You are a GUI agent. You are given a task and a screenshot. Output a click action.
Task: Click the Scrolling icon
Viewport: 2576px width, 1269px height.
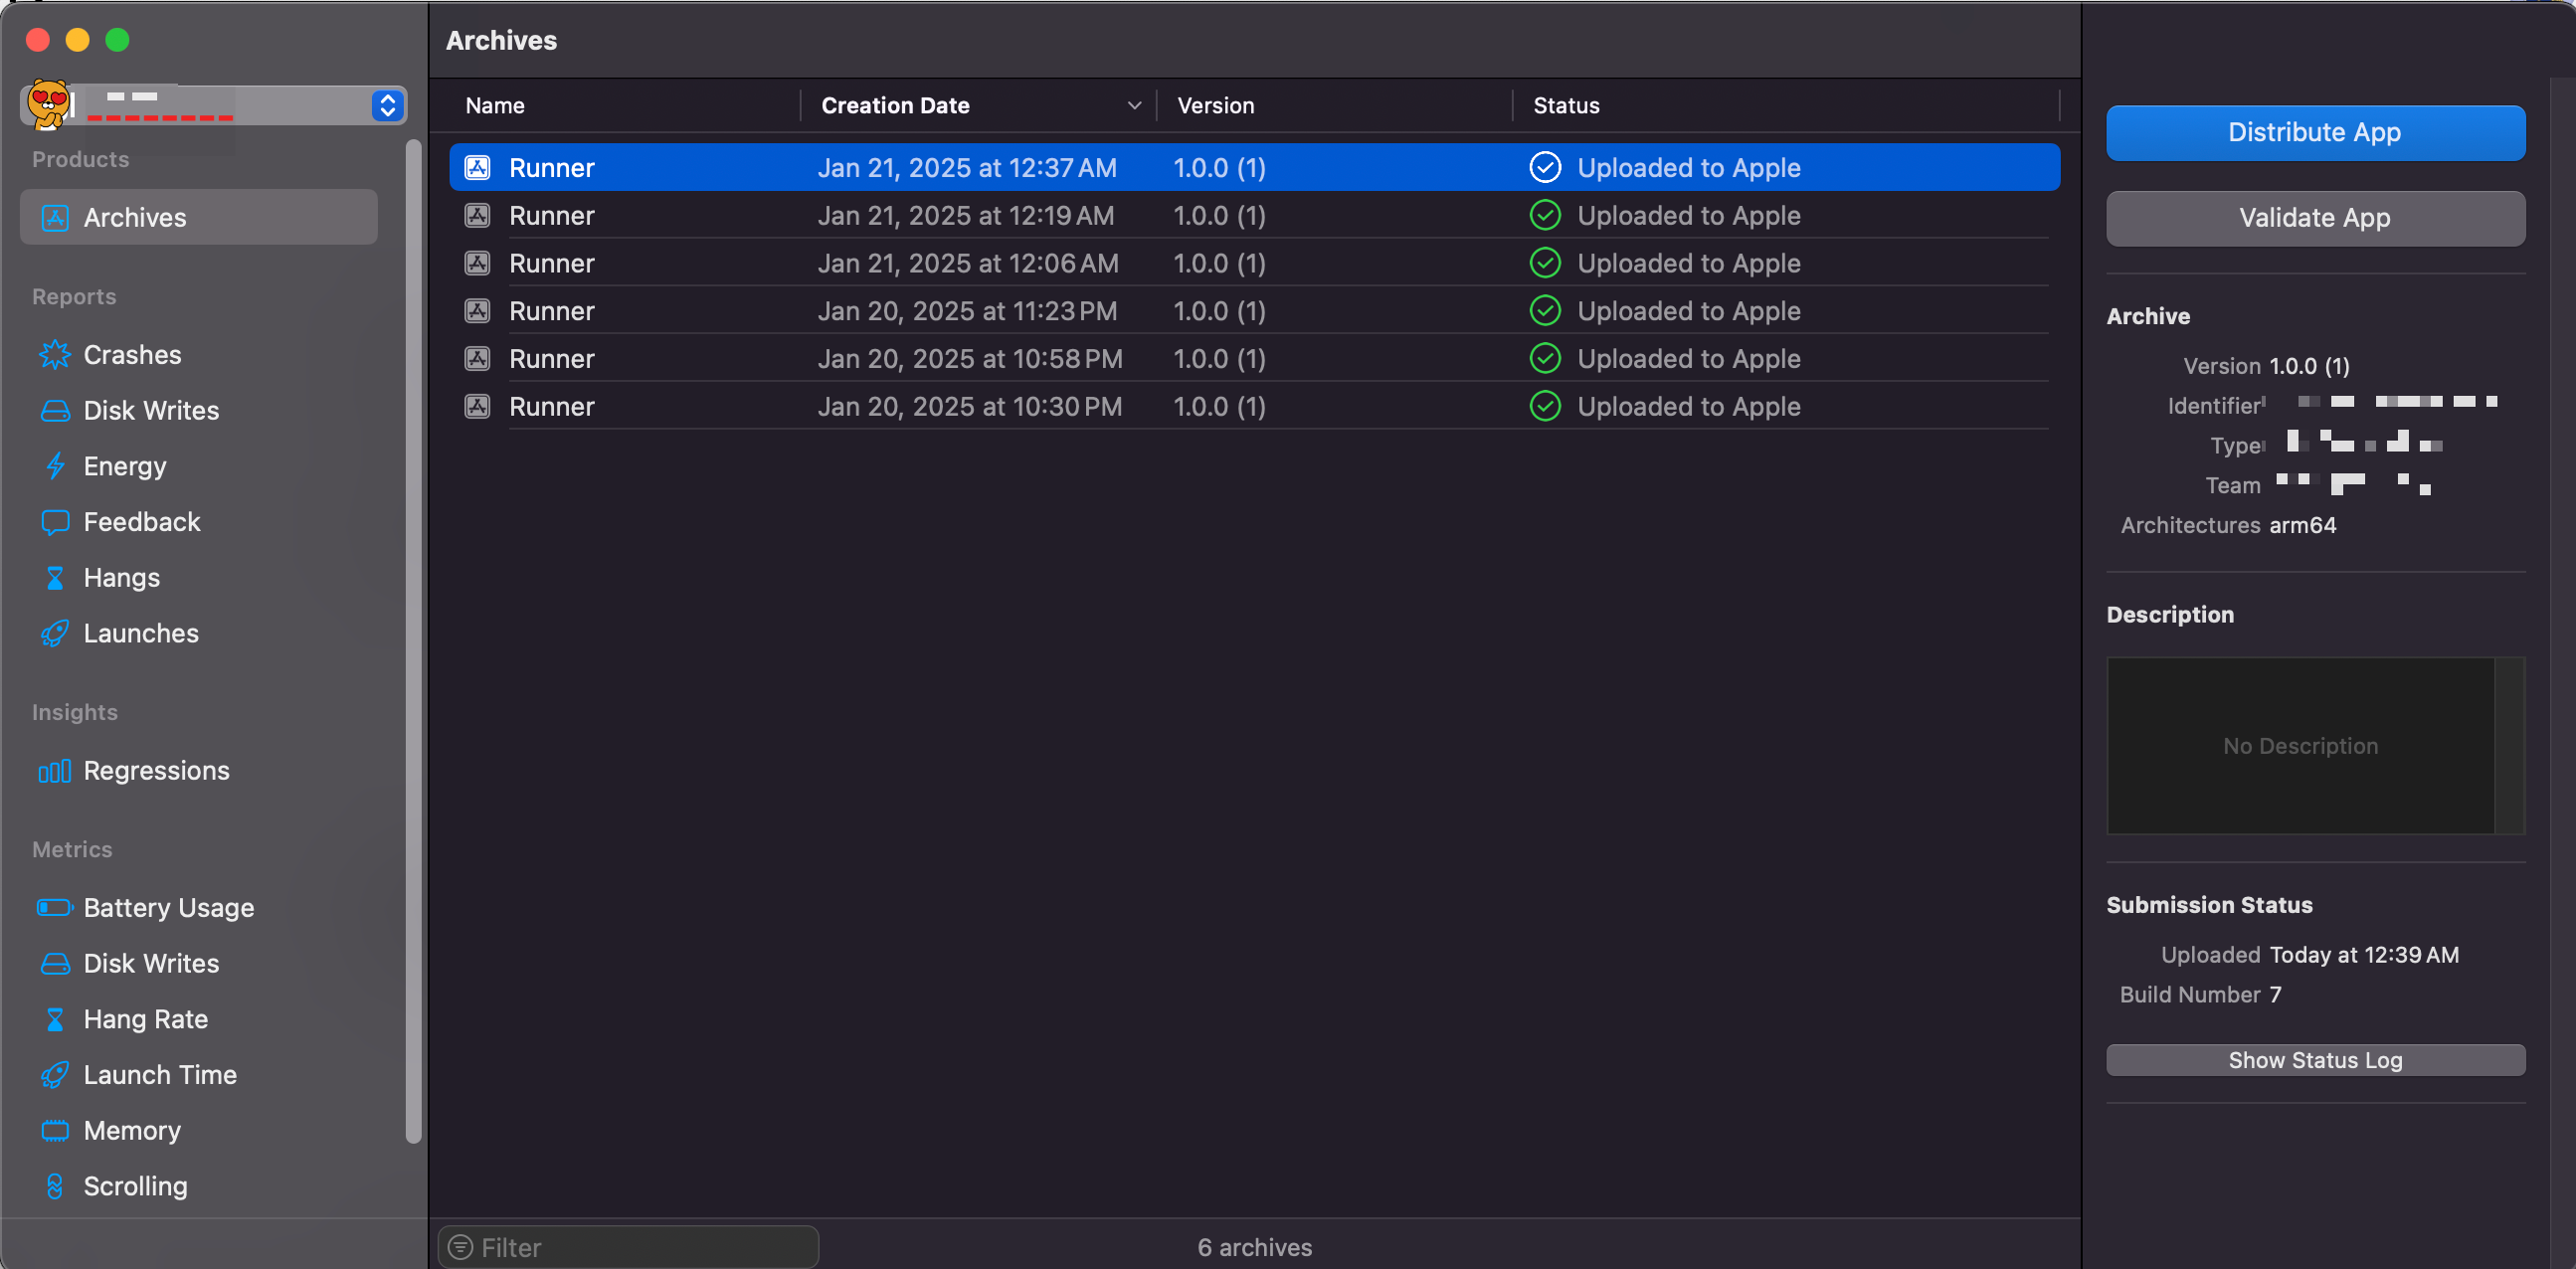click(55, 1186)
